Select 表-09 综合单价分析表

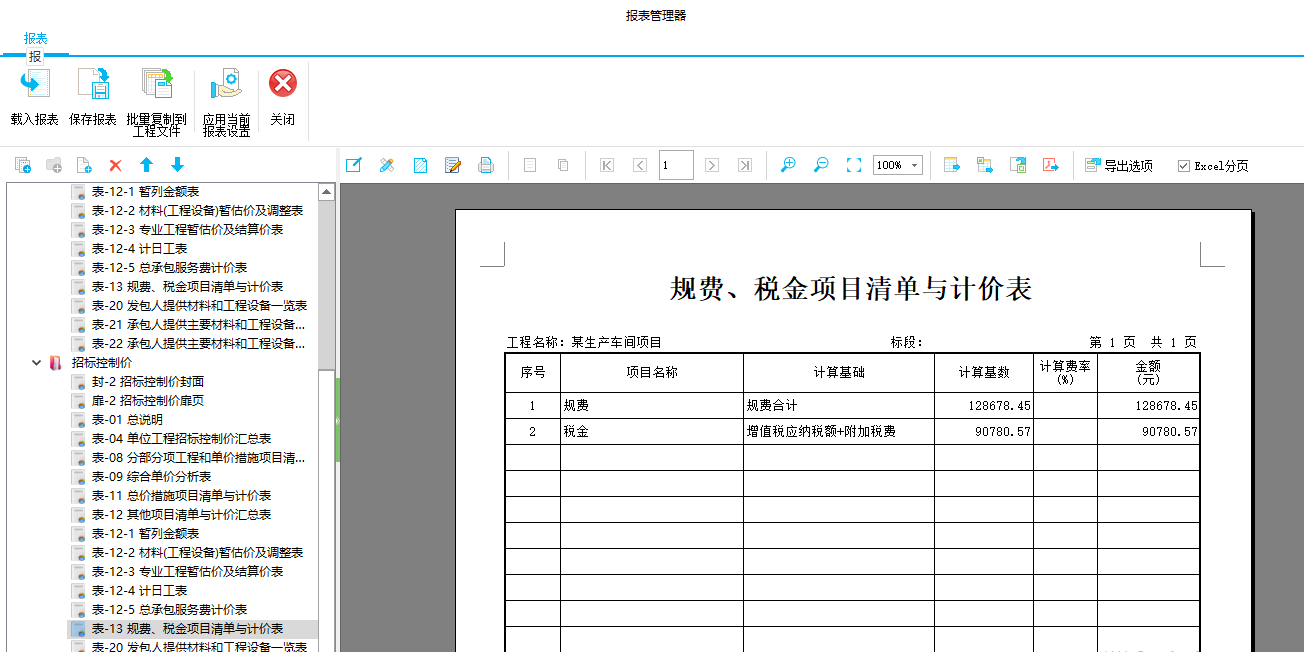coord(151,476)
